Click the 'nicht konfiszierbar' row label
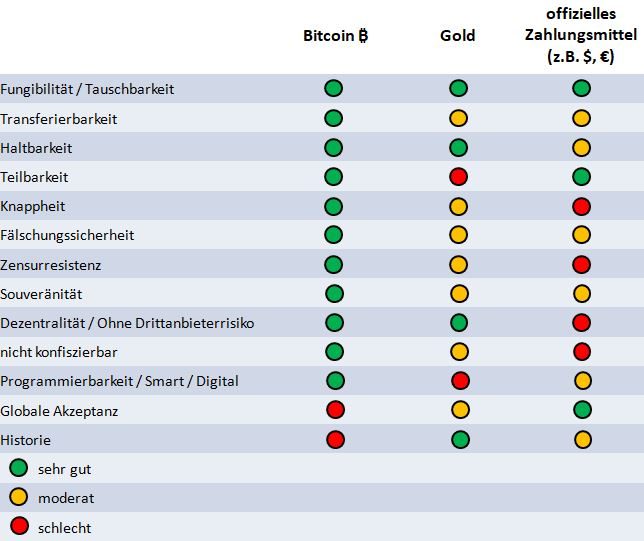The height and width of the screenshot is (541, 644). click(x=60, y=352)
